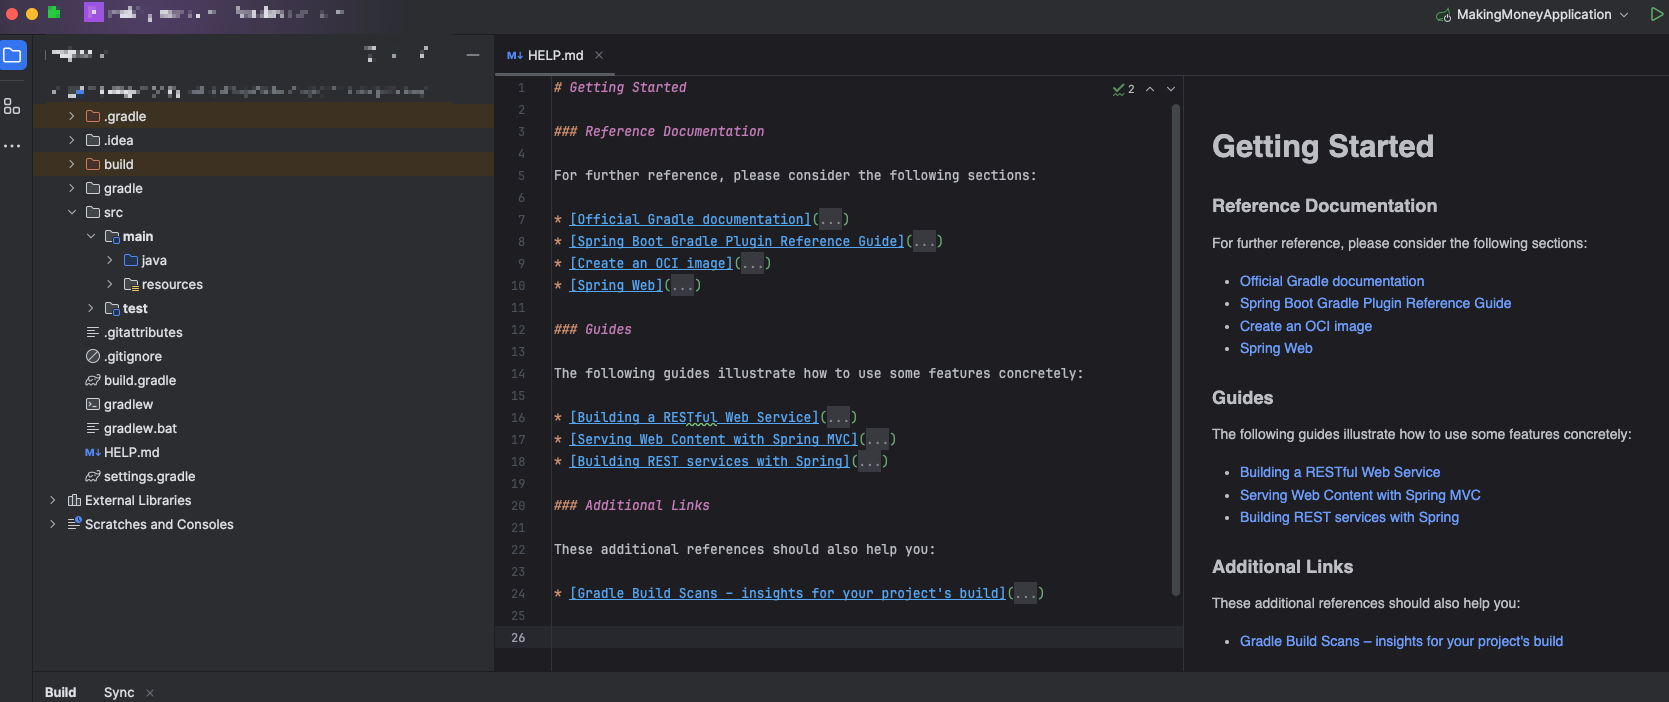Open Building a RESTful Web Service preview link
Image resolution: width=1669 pixels, height=702 pixels.
(1340, 472)
